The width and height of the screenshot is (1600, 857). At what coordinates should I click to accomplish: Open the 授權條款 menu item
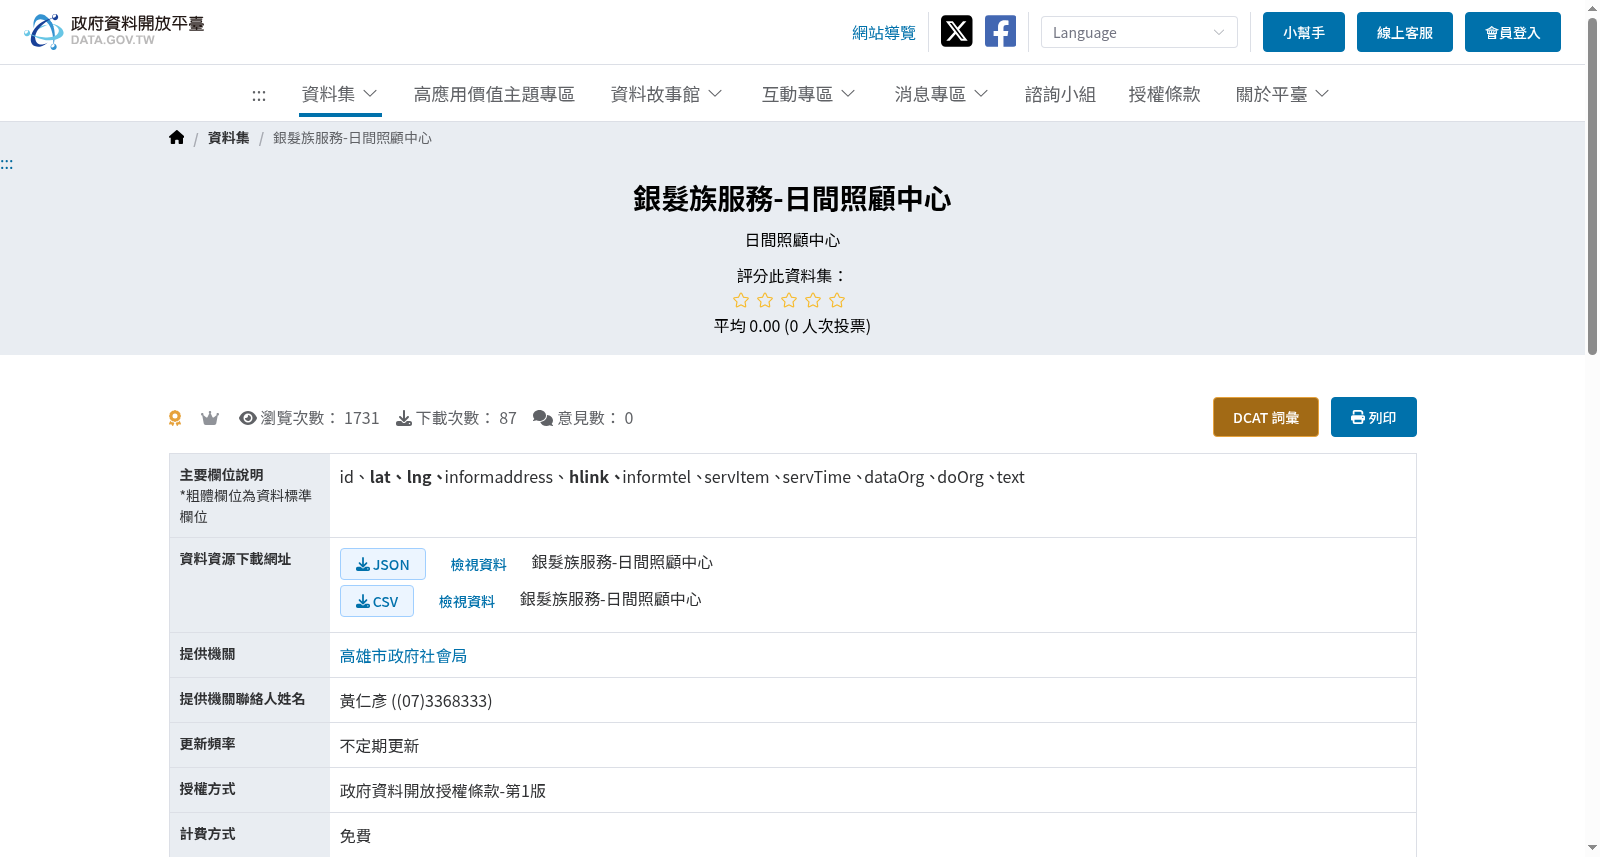click(x=1164, y=94)
